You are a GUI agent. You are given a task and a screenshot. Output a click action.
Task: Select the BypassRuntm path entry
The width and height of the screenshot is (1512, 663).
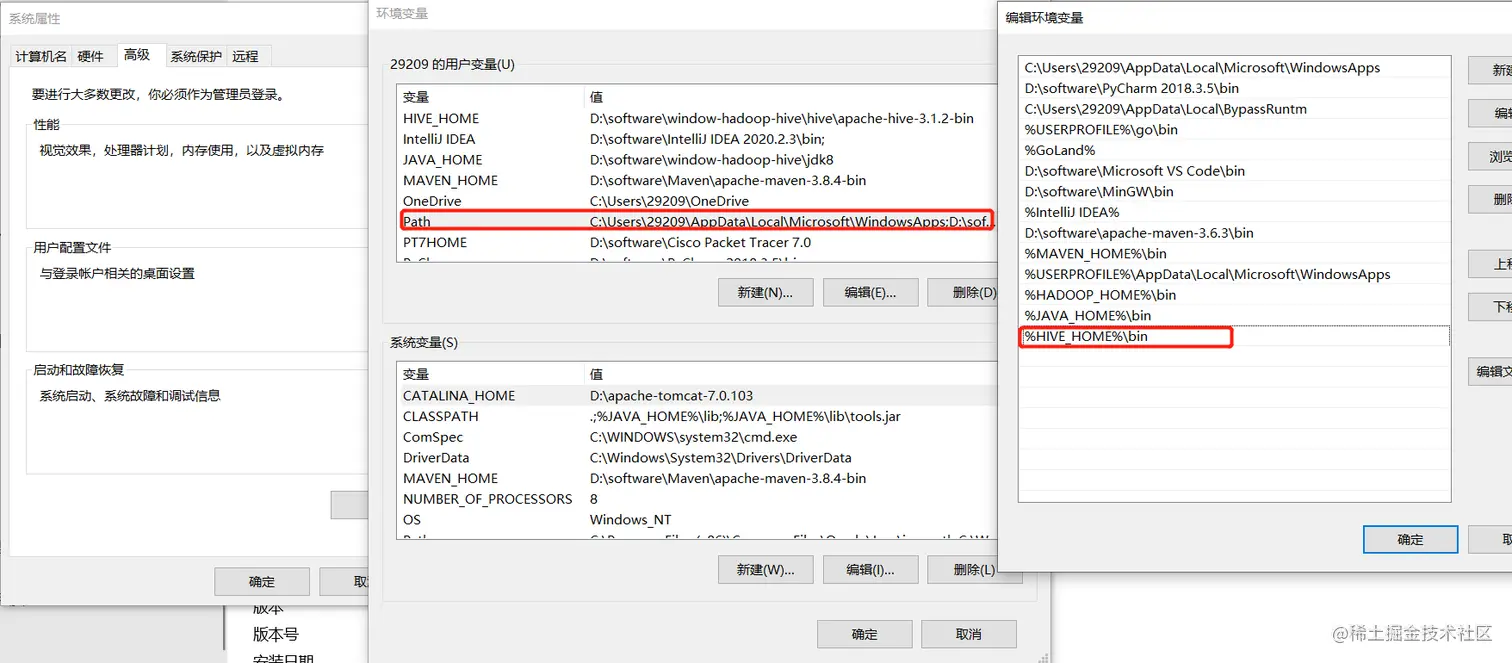1235,109
